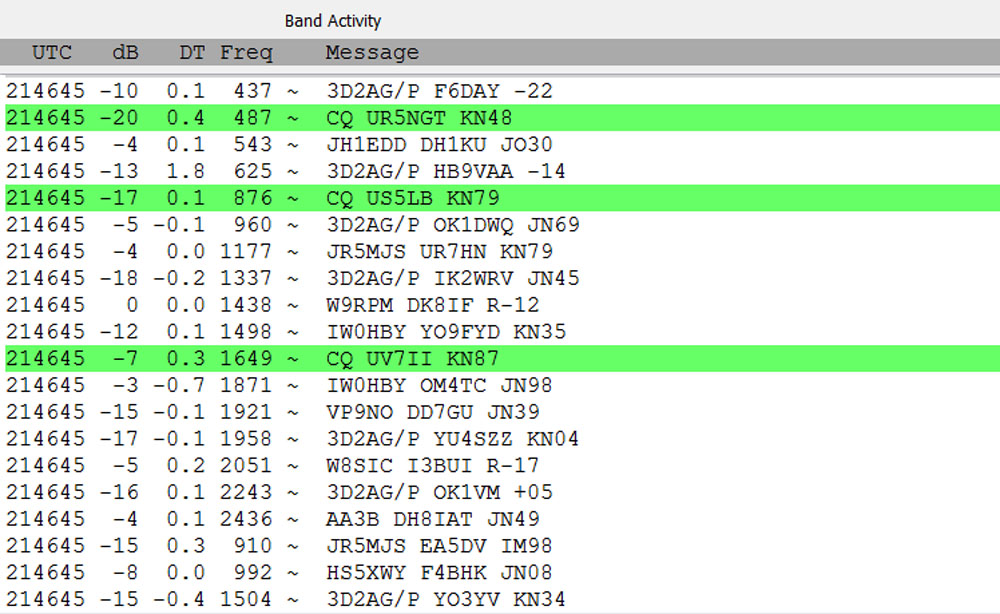
Task: Click the IW0HBY YO9FYD KN35 row
Action: point(446,332)
